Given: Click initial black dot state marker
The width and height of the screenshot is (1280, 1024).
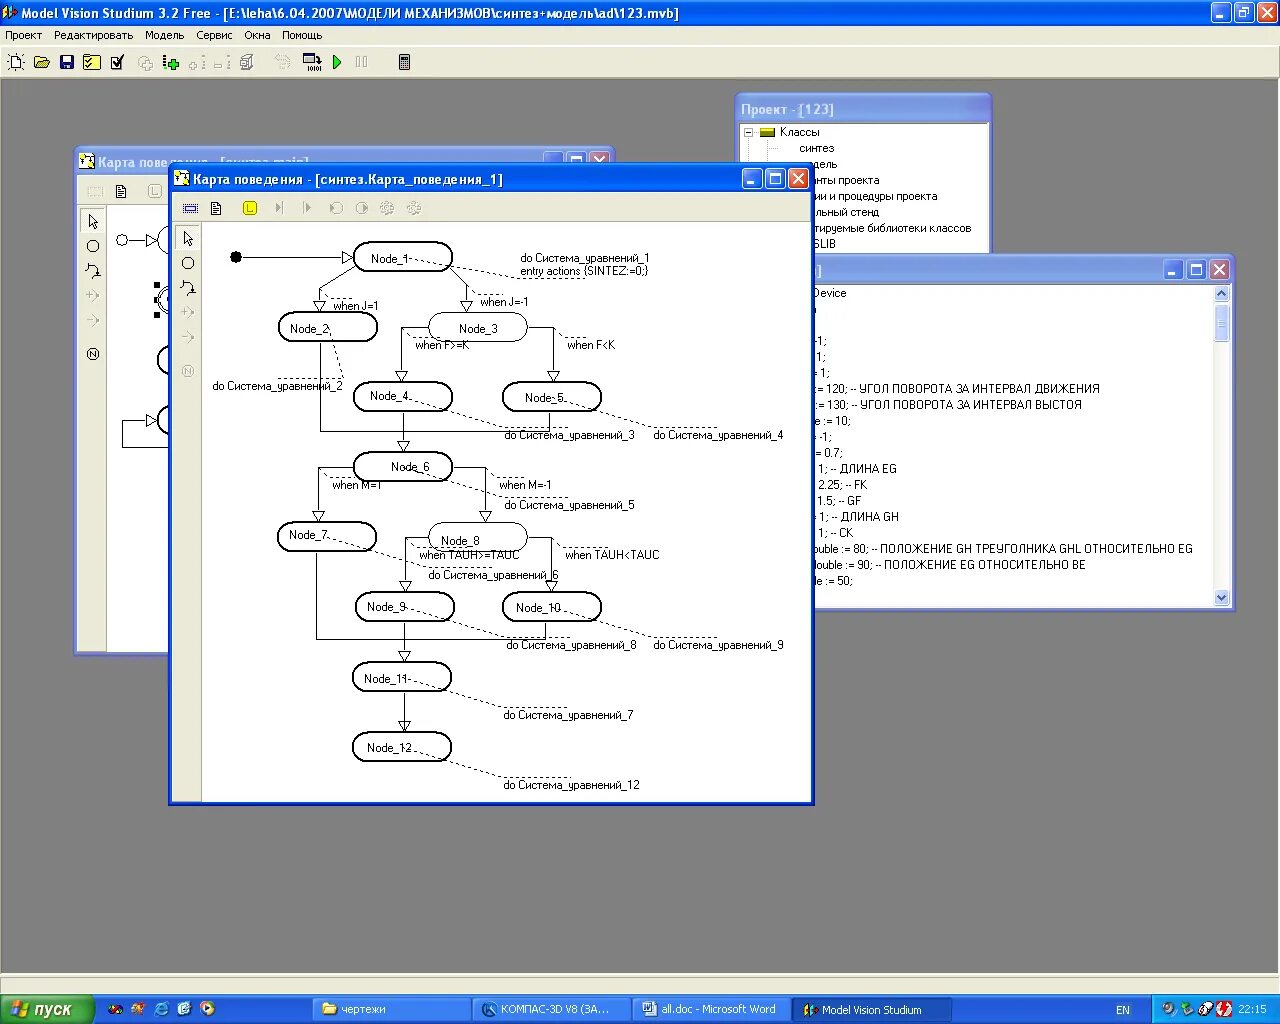Looking at the screenshot, I should click(x=236, y=257).
